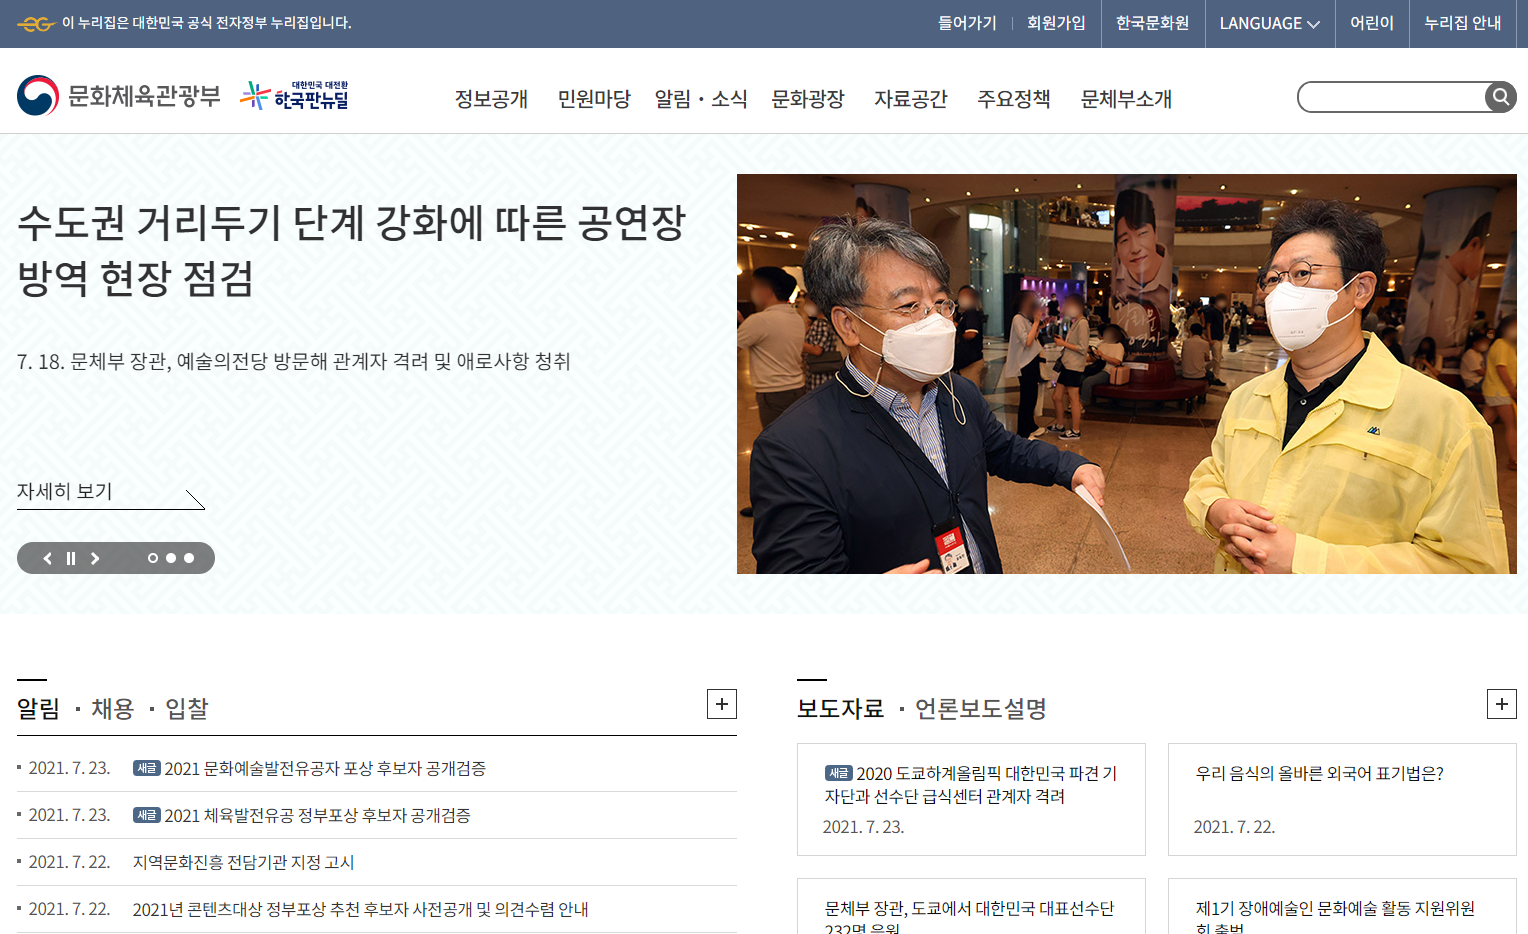Switch to the 언론보도설명 tab
The image size is (1528, 934).
(x=981, y=709)
